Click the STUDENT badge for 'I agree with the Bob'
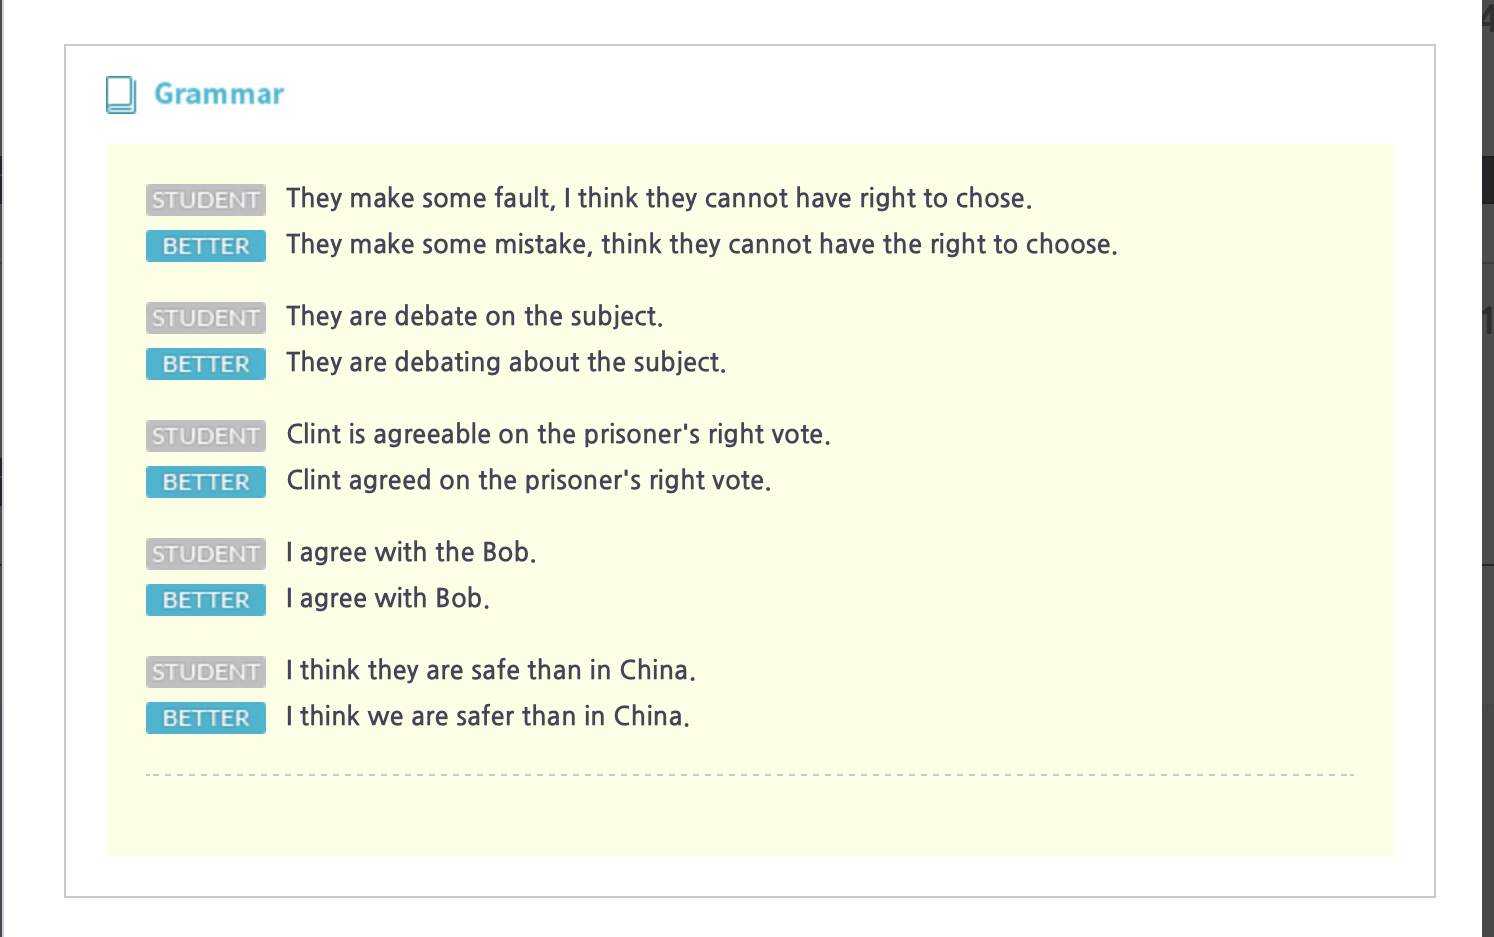Viewport: 1494px width, 937px height. (x=206, y=554)
